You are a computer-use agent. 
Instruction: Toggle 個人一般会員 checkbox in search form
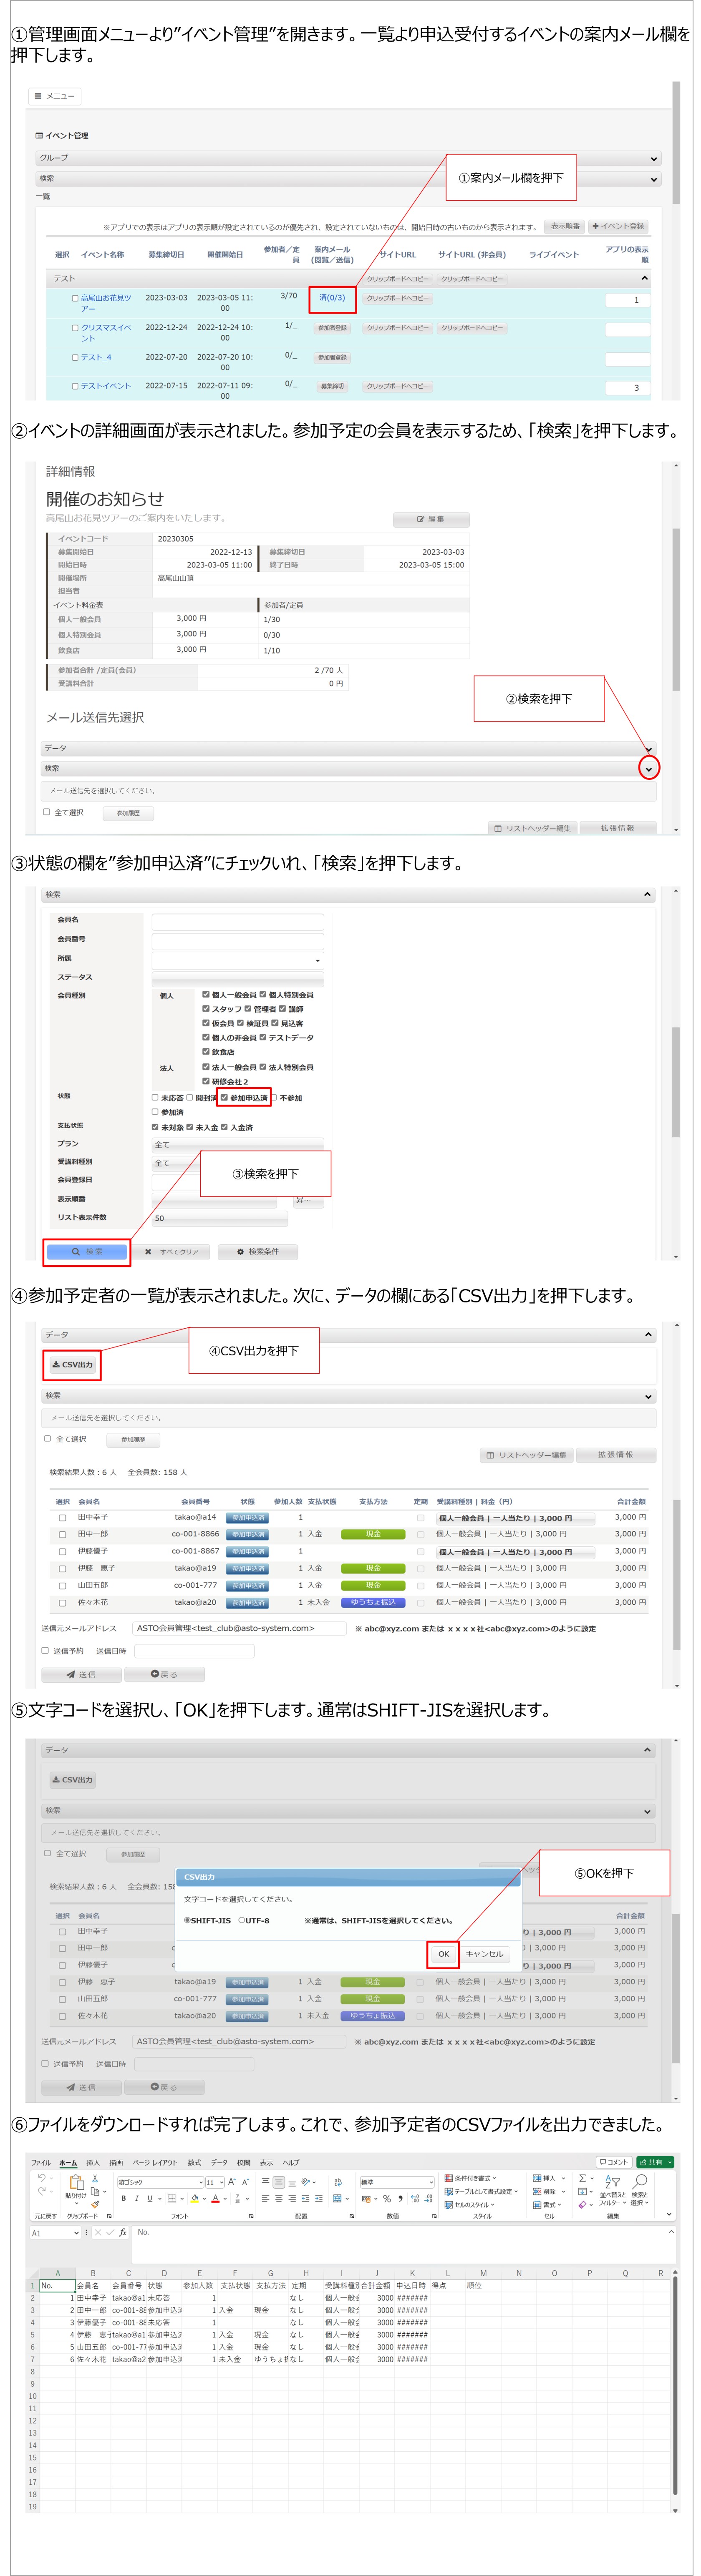point(206,994)
